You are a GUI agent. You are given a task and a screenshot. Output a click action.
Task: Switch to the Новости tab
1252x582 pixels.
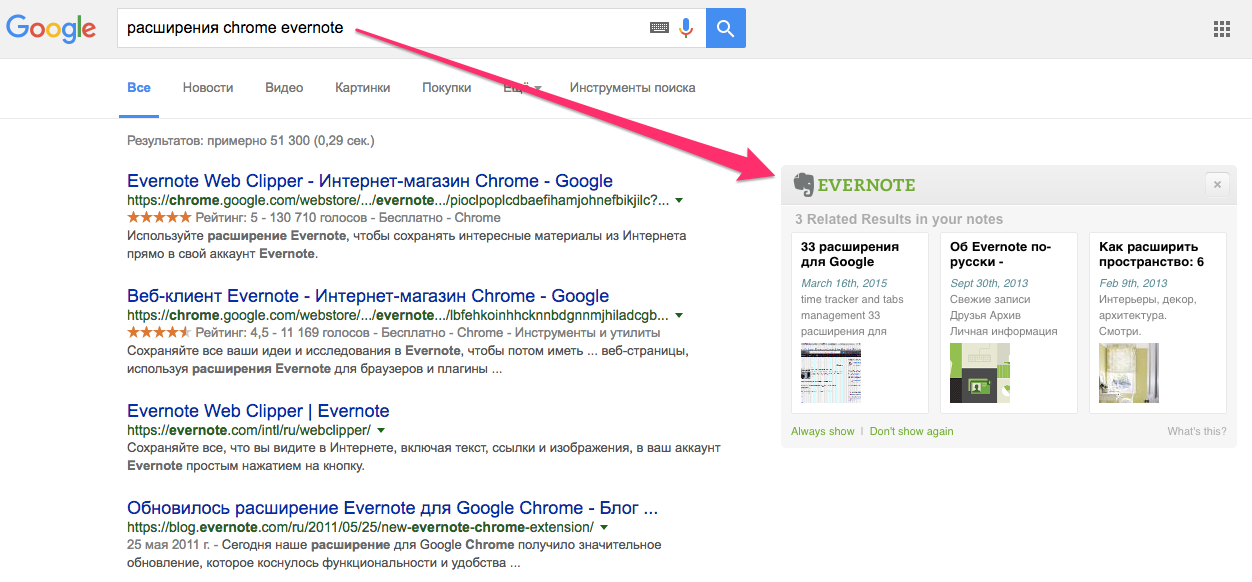pos(208,88)
